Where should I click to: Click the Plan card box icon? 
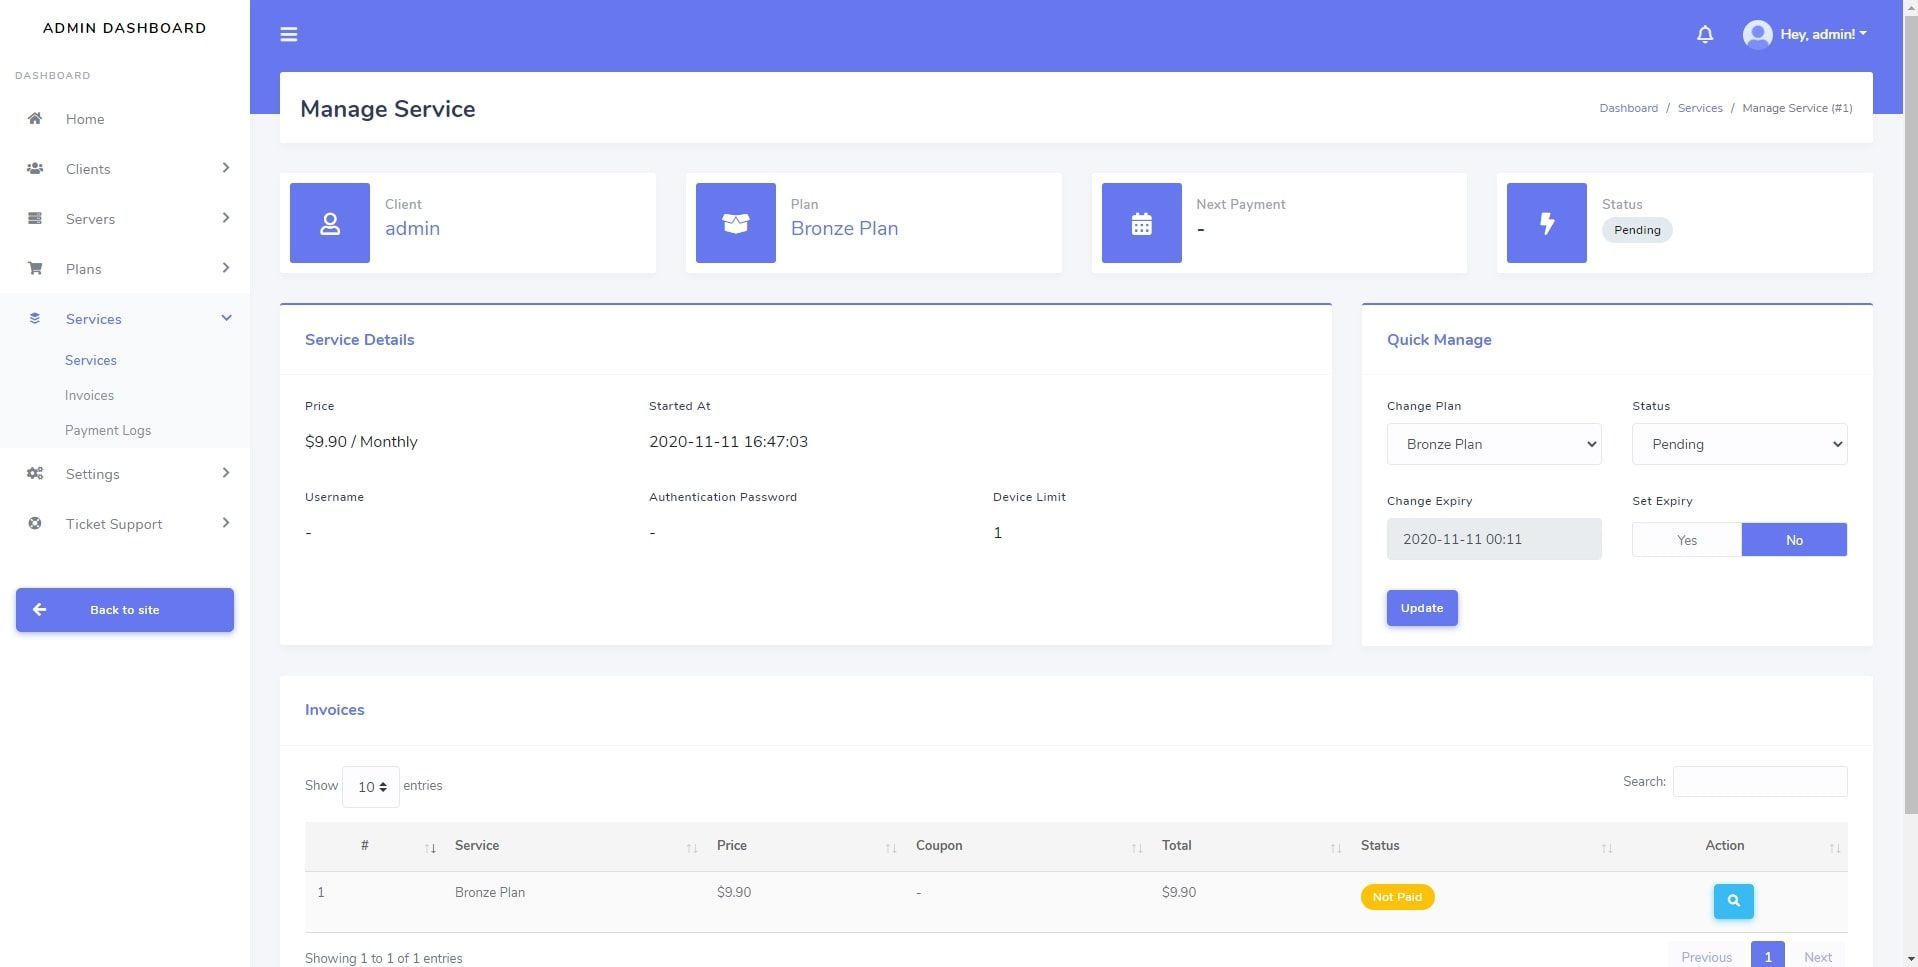[x=736, y=223]
